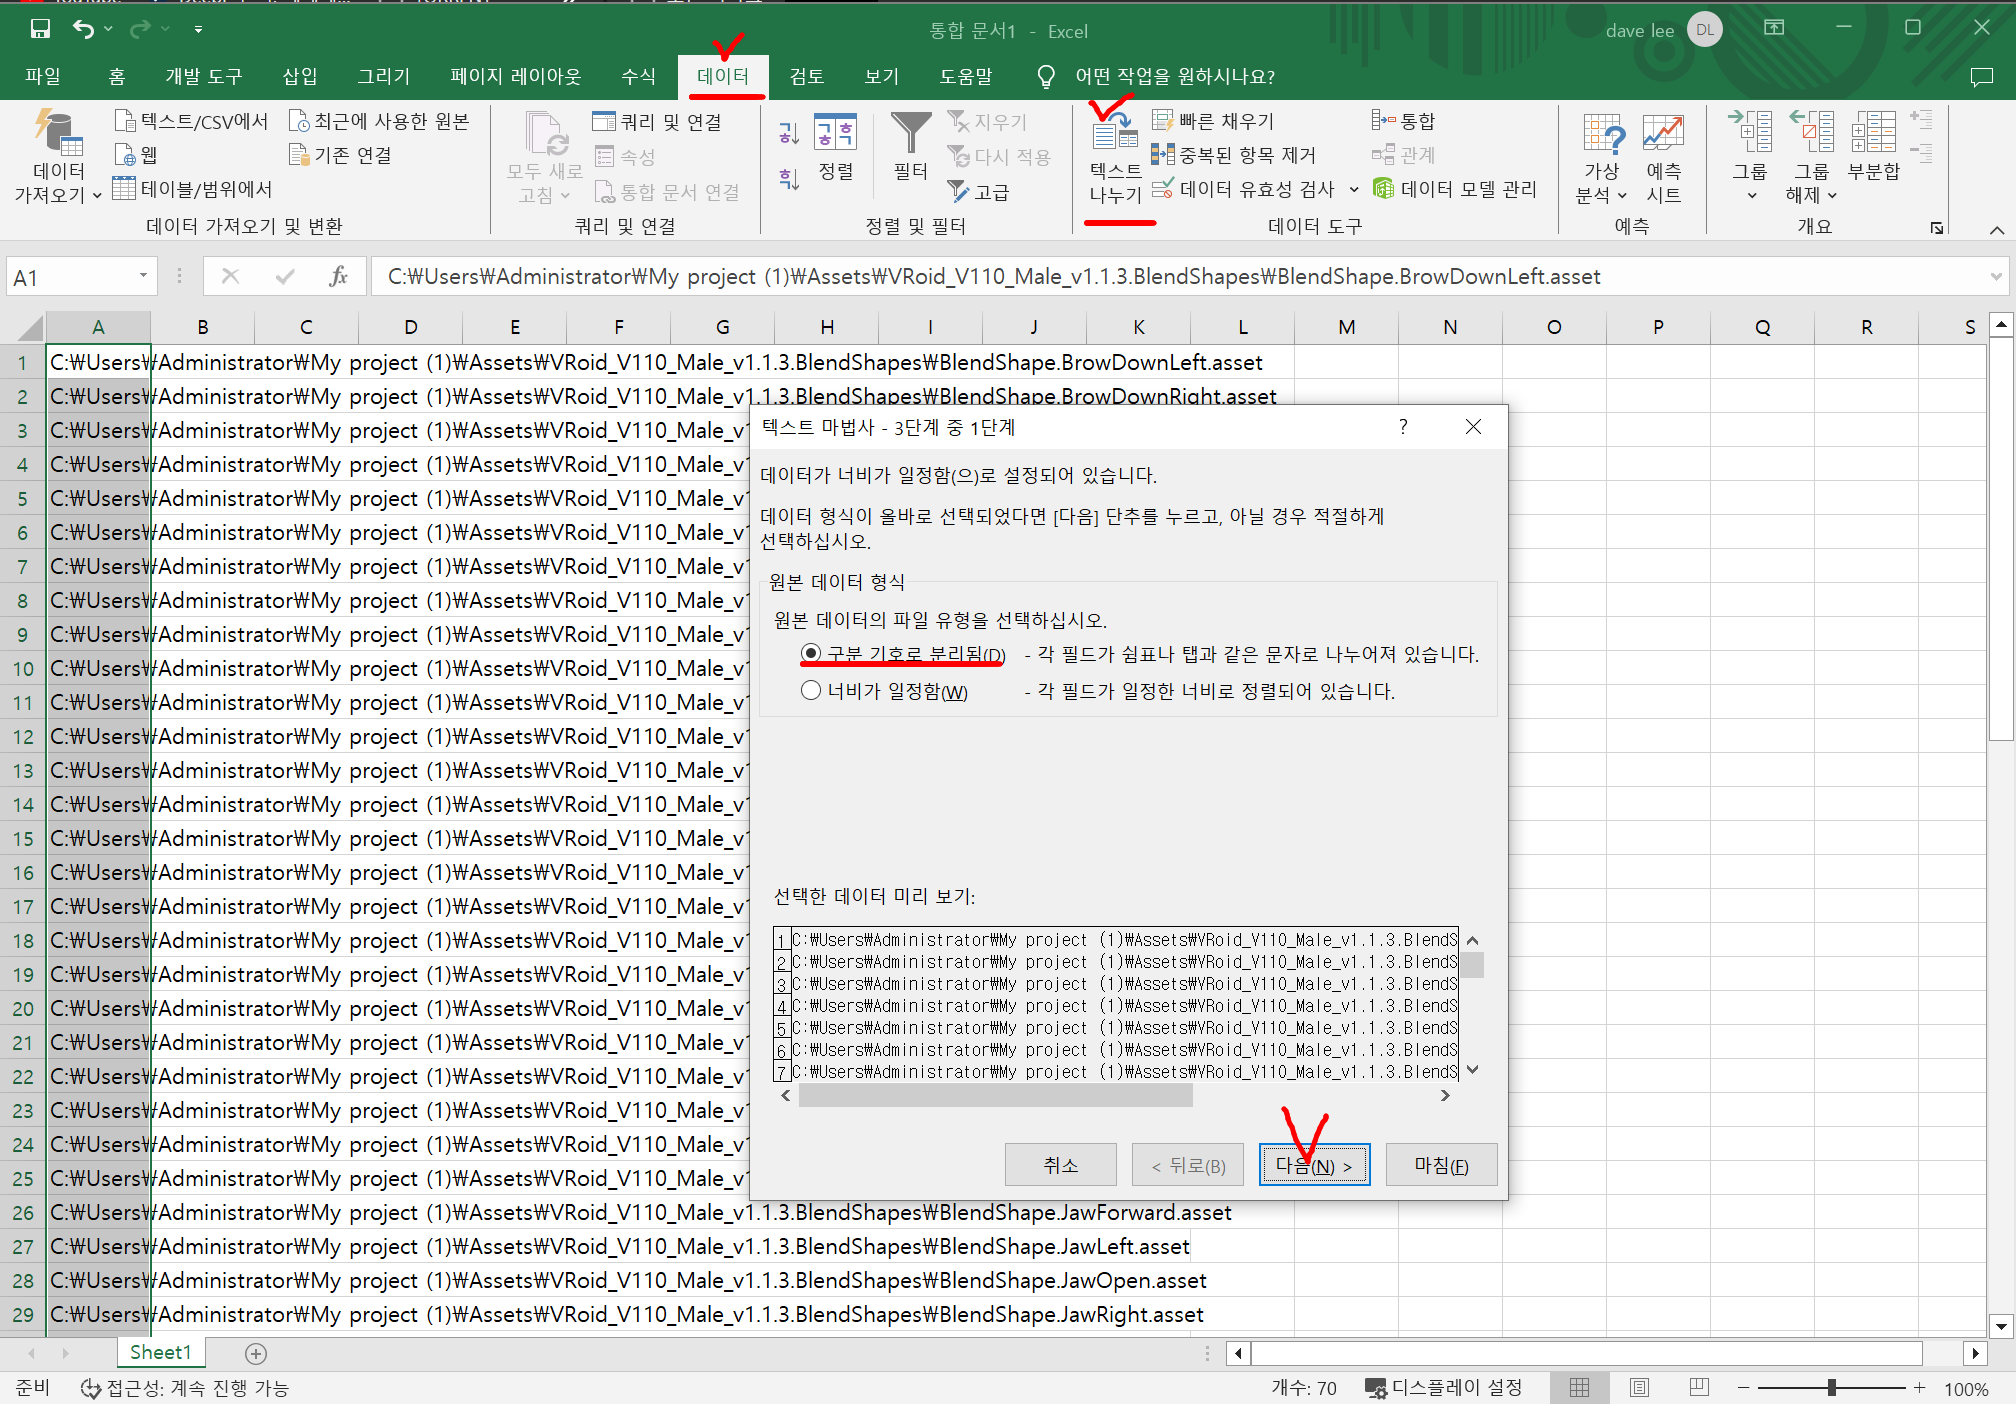Click Queries & Connections (쿼리 및 연결) icon

tap(603, 121)
